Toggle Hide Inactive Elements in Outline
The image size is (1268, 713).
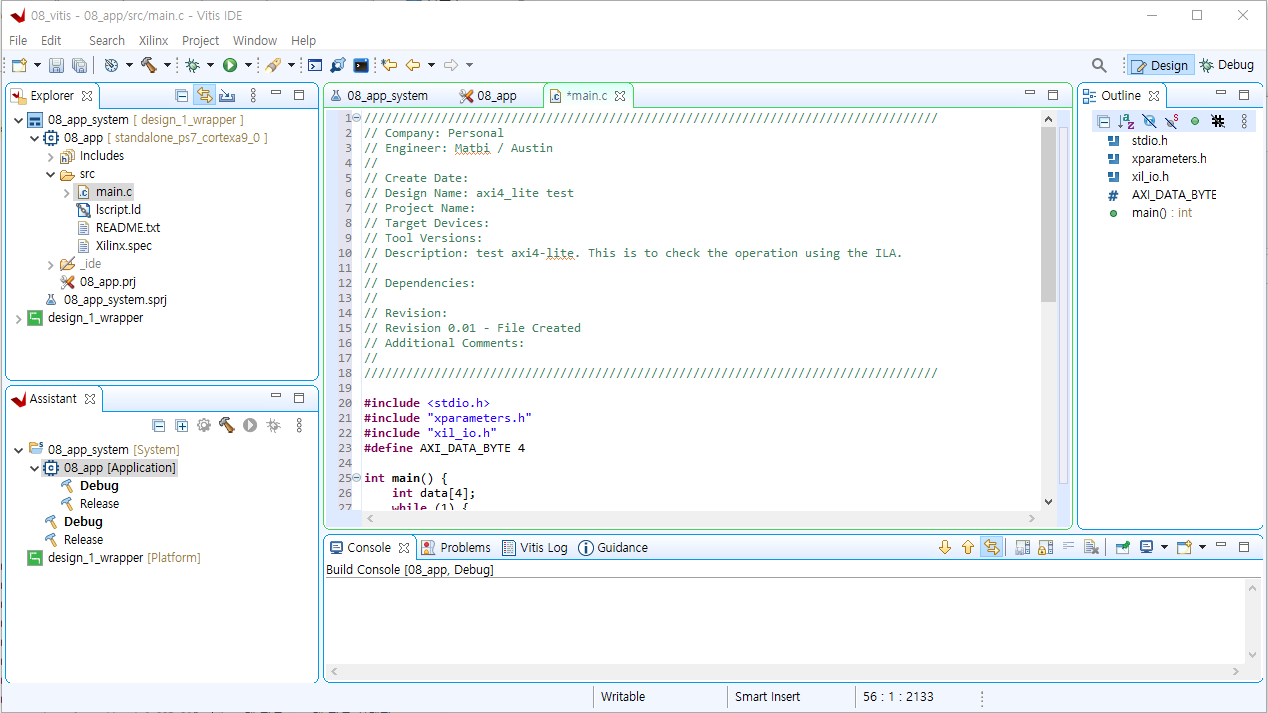point(1217,121)
